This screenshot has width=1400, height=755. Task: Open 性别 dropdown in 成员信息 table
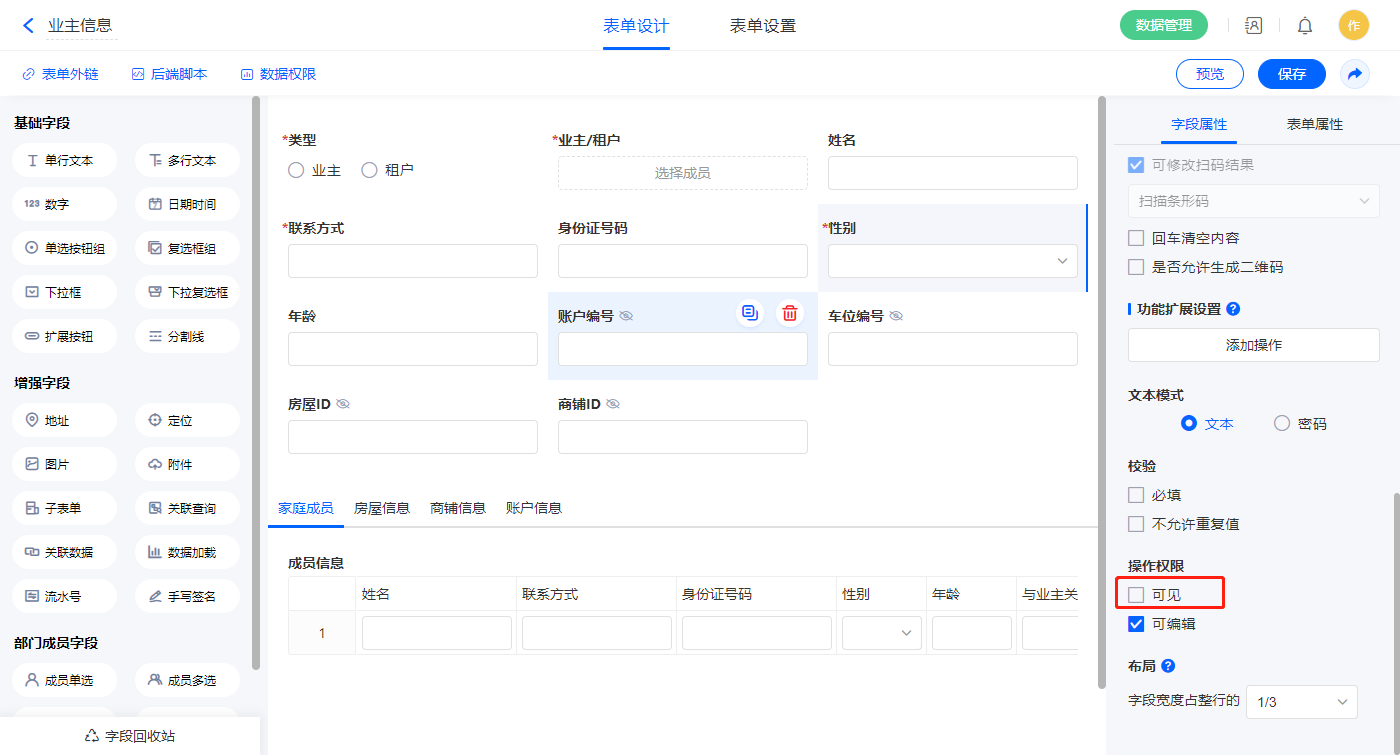pos(881,633)
